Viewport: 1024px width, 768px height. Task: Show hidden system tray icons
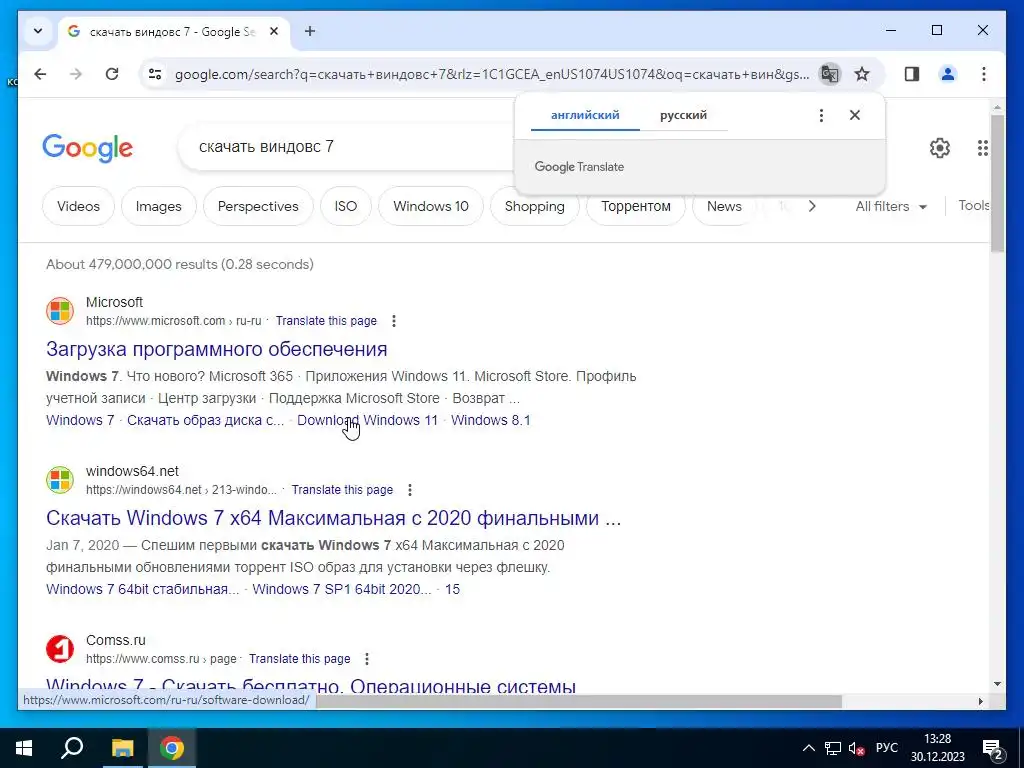808,748
